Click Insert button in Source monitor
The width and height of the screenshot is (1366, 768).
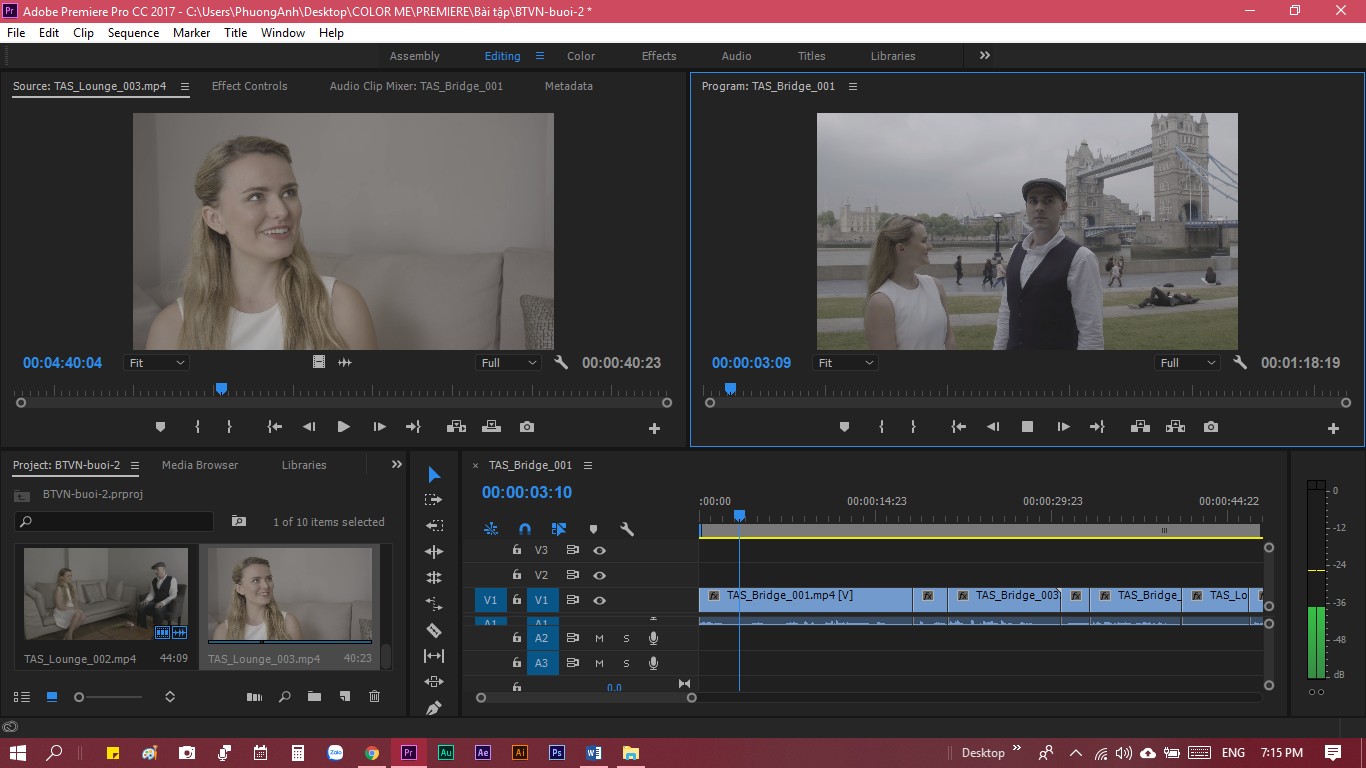coord(456,427)
